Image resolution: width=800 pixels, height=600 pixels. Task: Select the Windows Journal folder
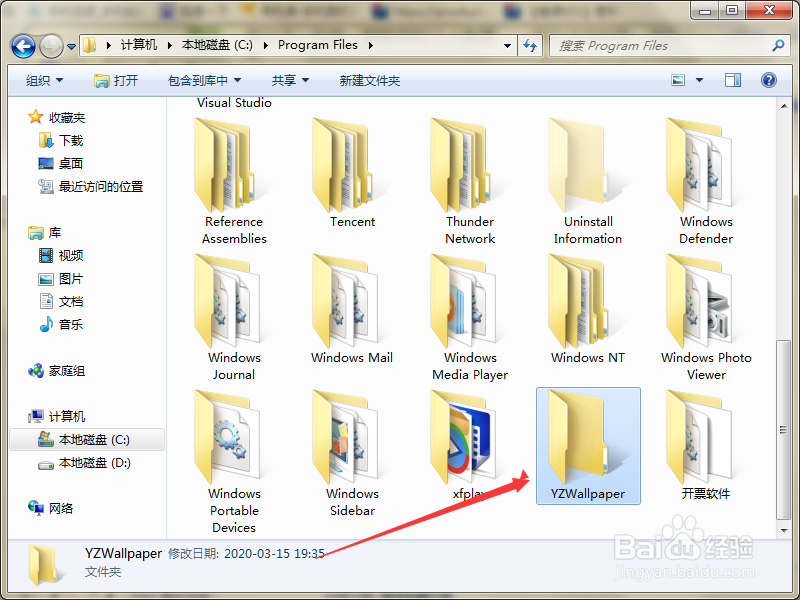(x=234, y=317)
